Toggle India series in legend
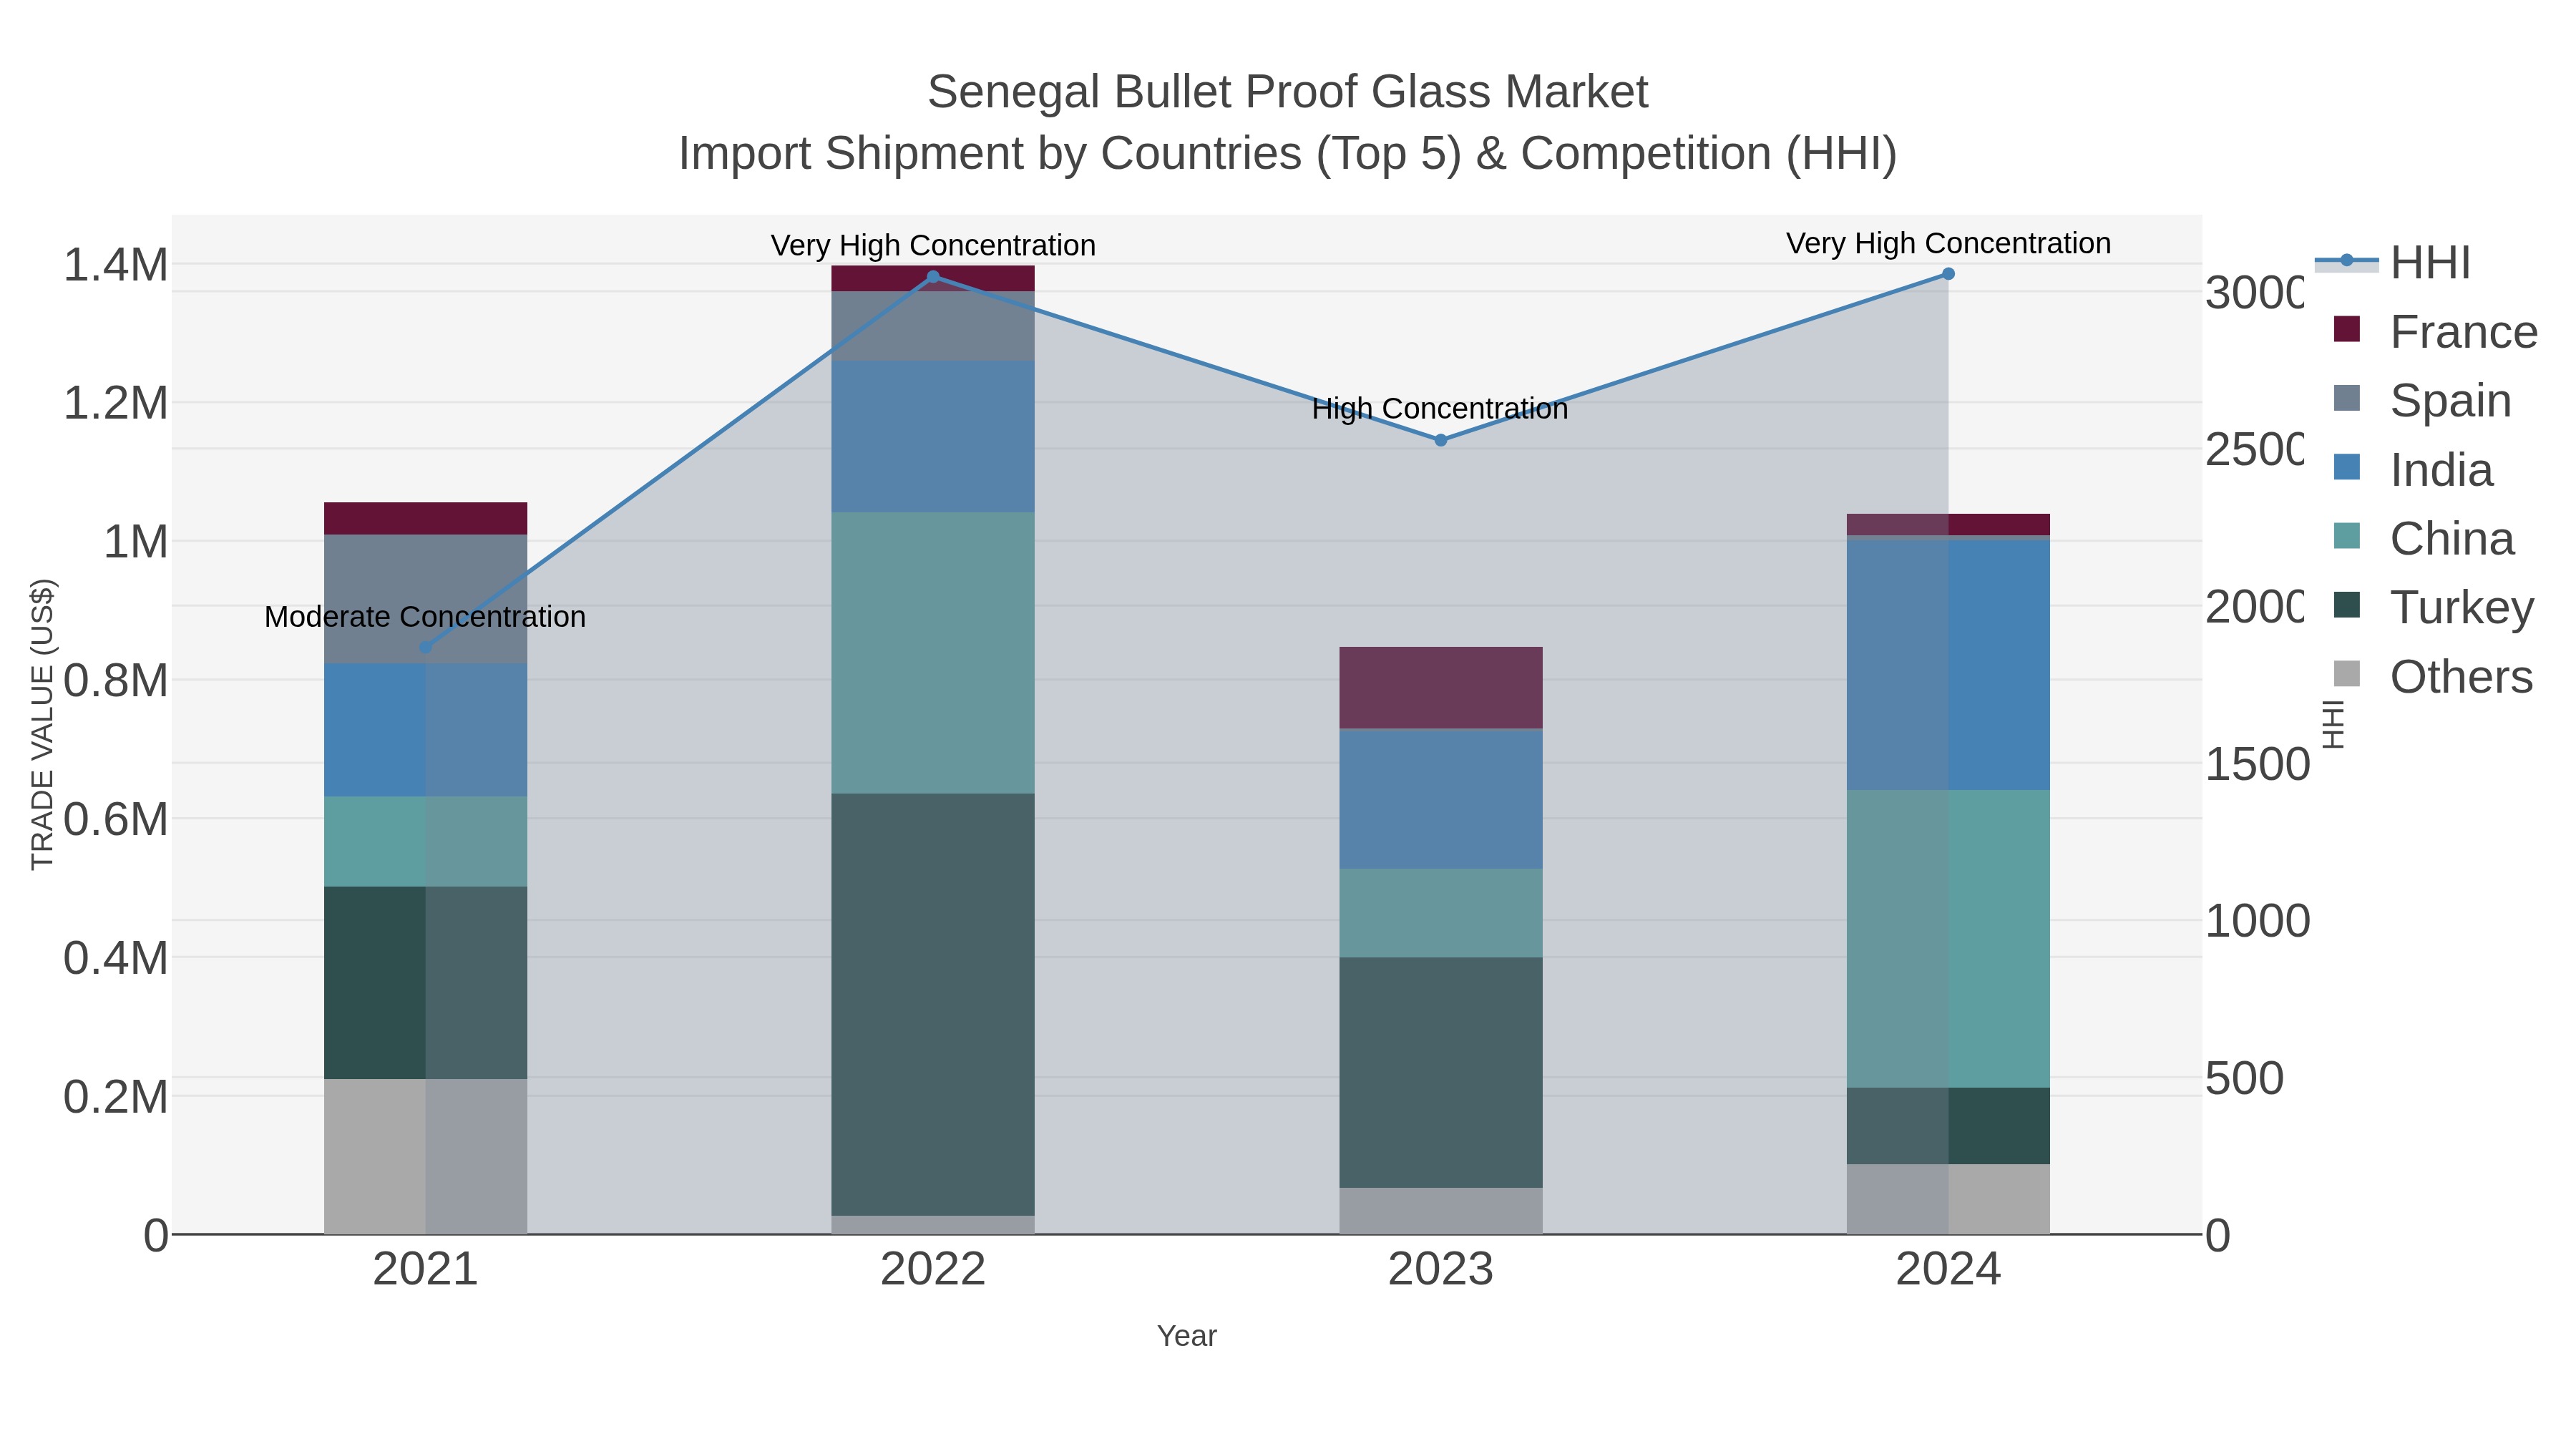The height and width of the screenshot is (1449, 2576). pyautogui.click(x=2413, y=470)
